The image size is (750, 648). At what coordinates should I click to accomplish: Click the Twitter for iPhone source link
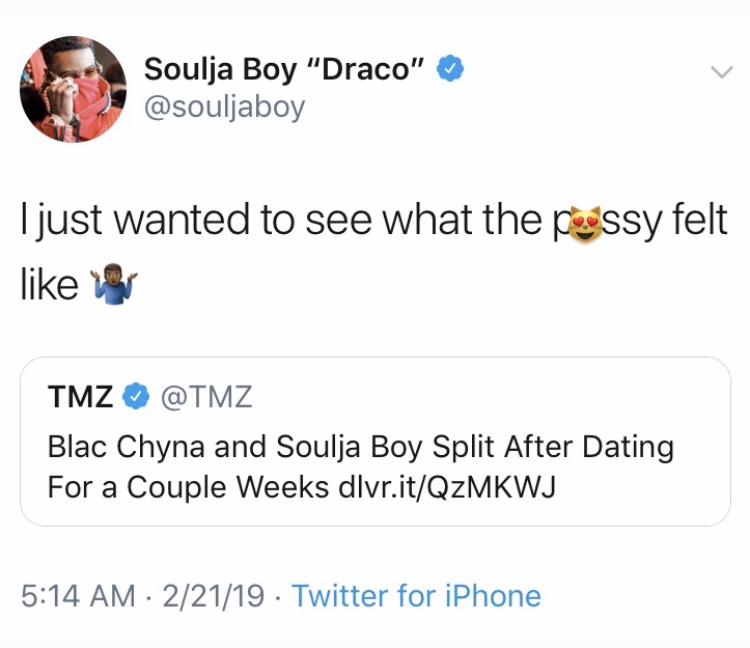coord(416,597)
